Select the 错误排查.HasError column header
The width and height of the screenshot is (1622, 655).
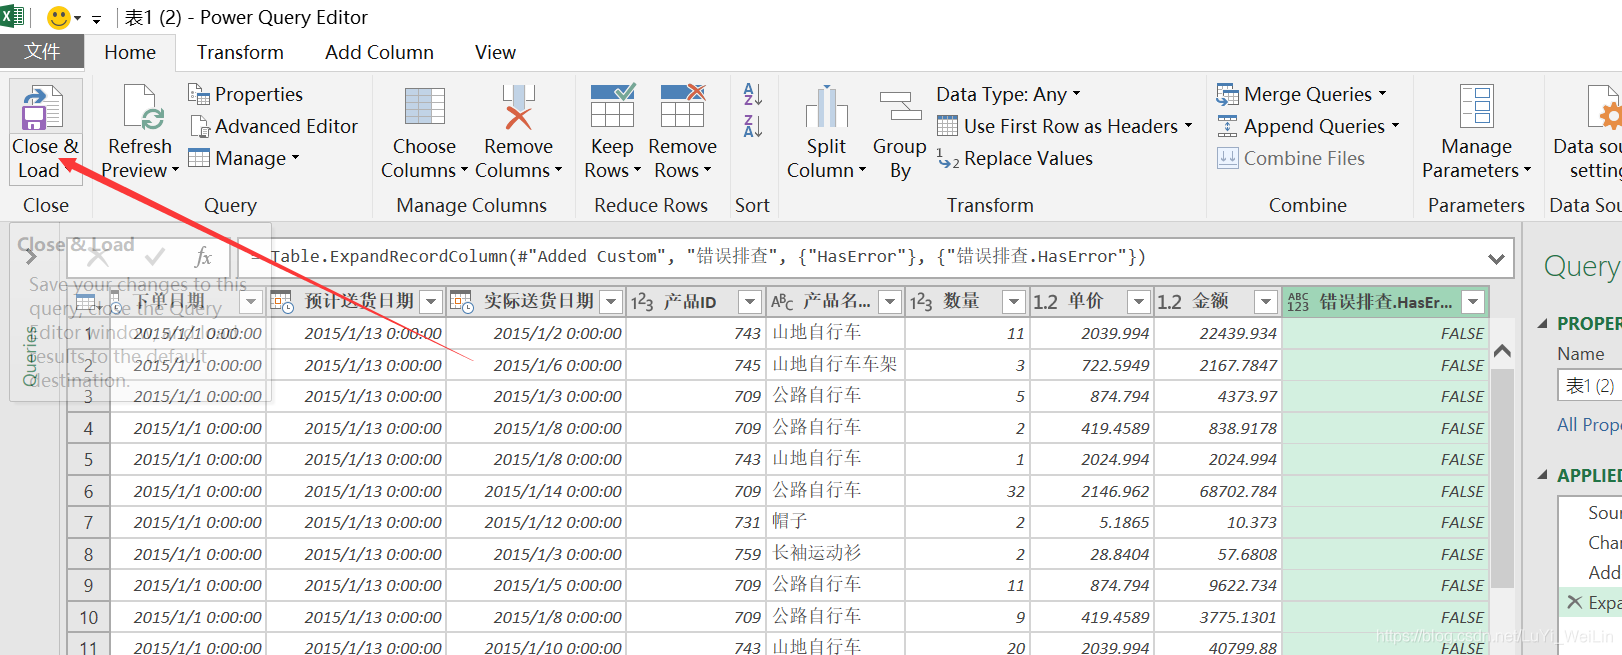(1384, 301)
